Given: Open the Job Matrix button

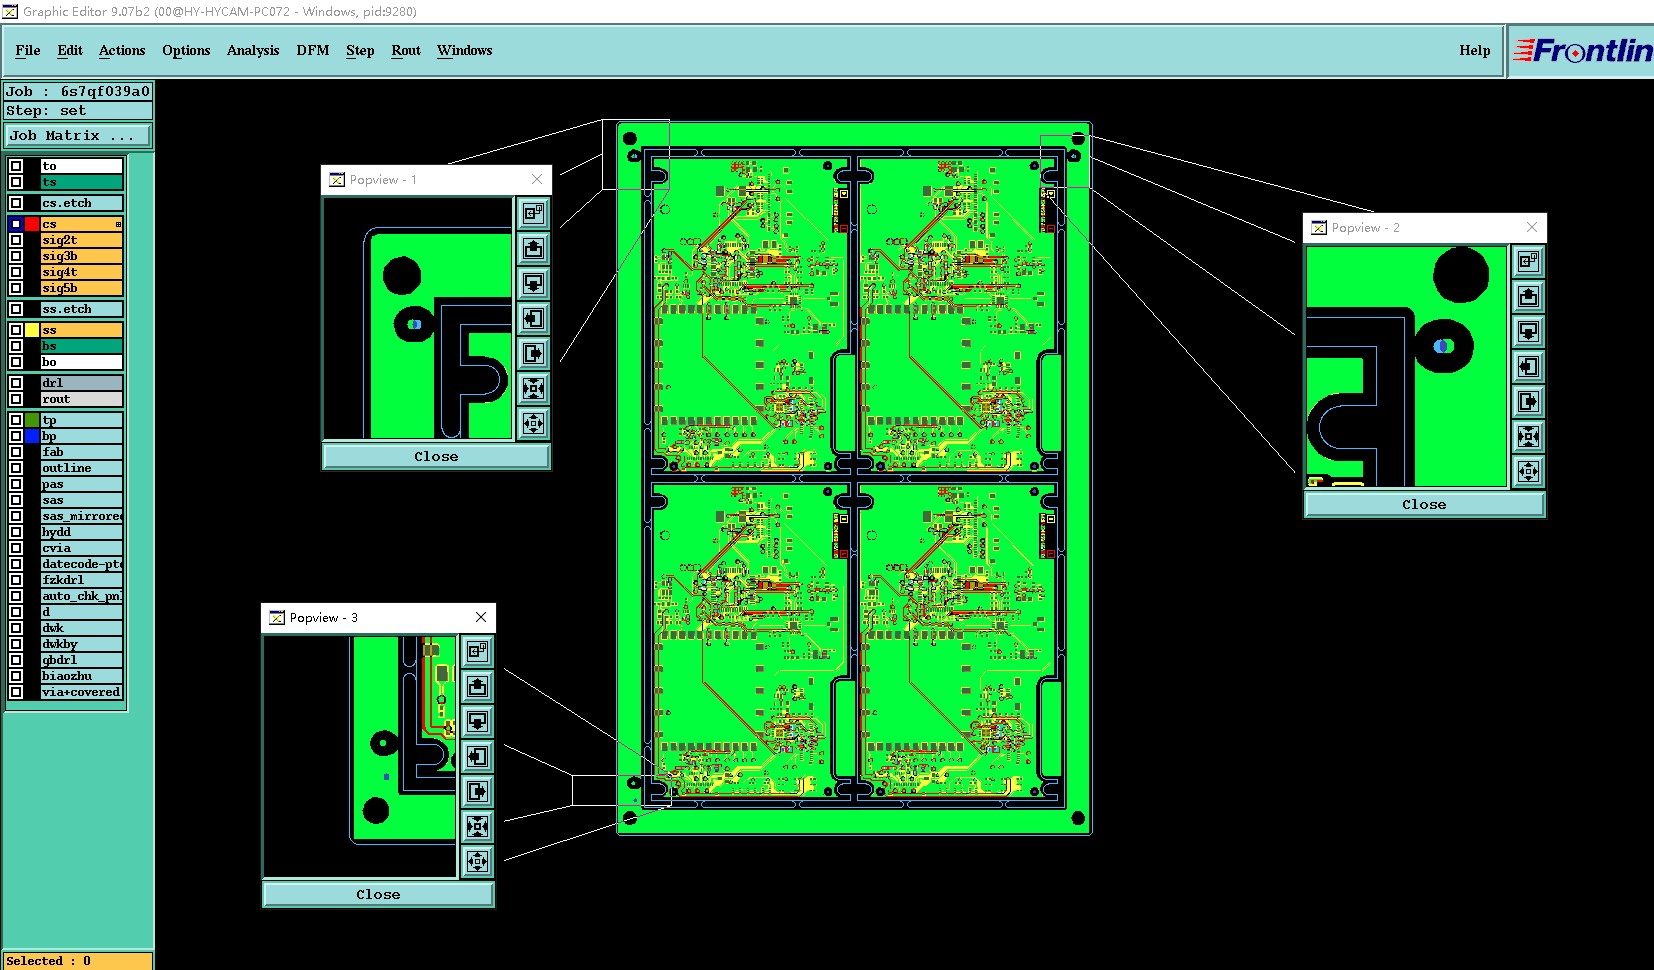Looking at the screenshot, I should pyautogui.click(x=78, y=135).
